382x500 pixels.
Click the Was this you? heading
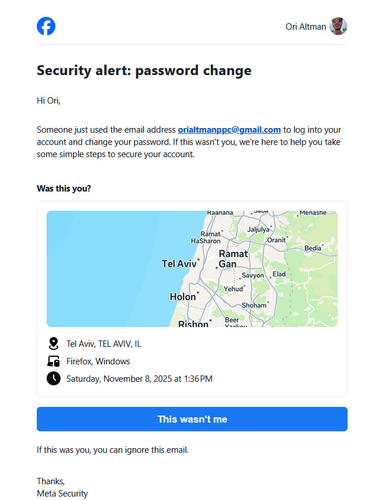[64, 189]
